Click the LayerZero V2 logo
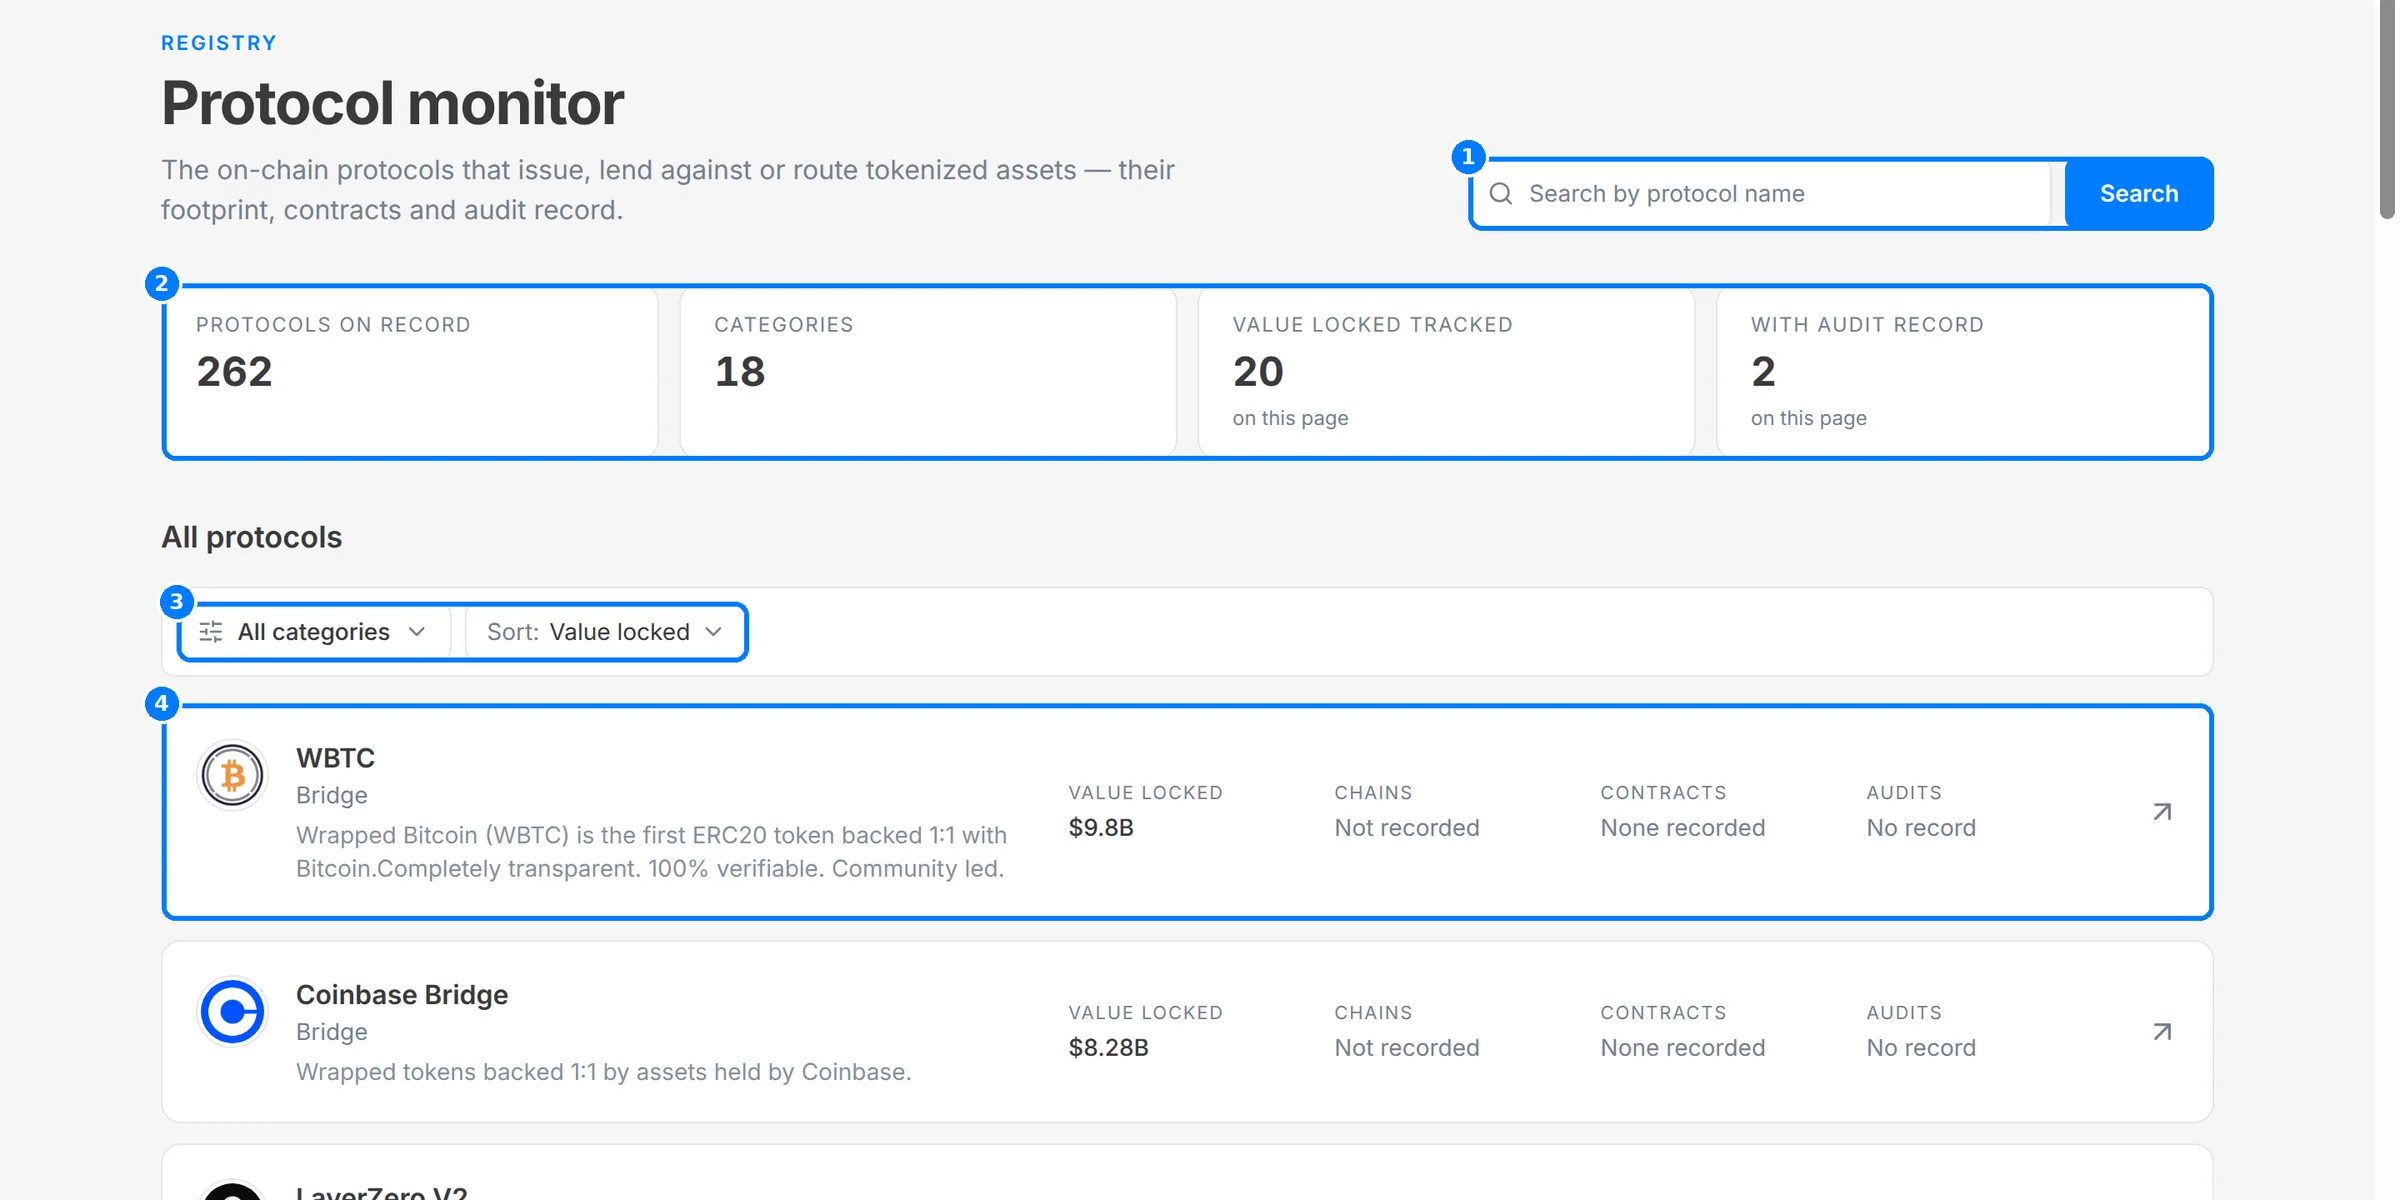 click(x=232, y=1192)
